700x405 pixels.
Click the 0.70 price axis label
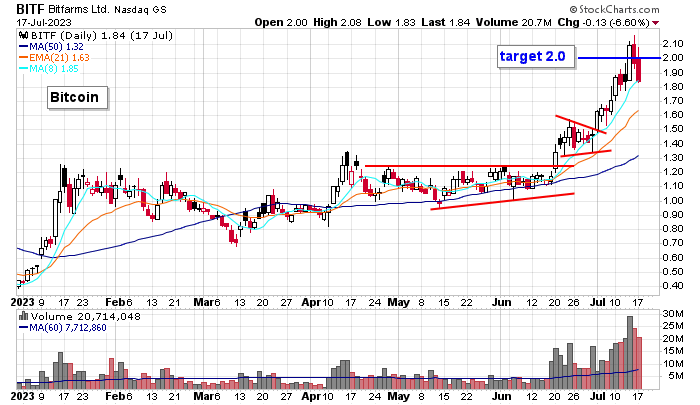click(673, 243)
